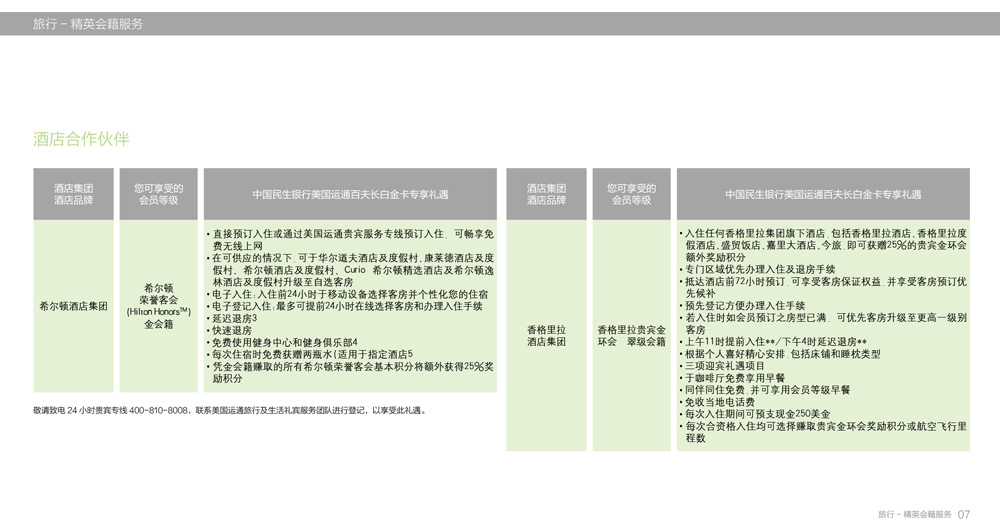Click the bullet about '25%的贵宾金环会额外奖励积分'
Viewport: 1000px width, 530px height.
click(823, 246)
